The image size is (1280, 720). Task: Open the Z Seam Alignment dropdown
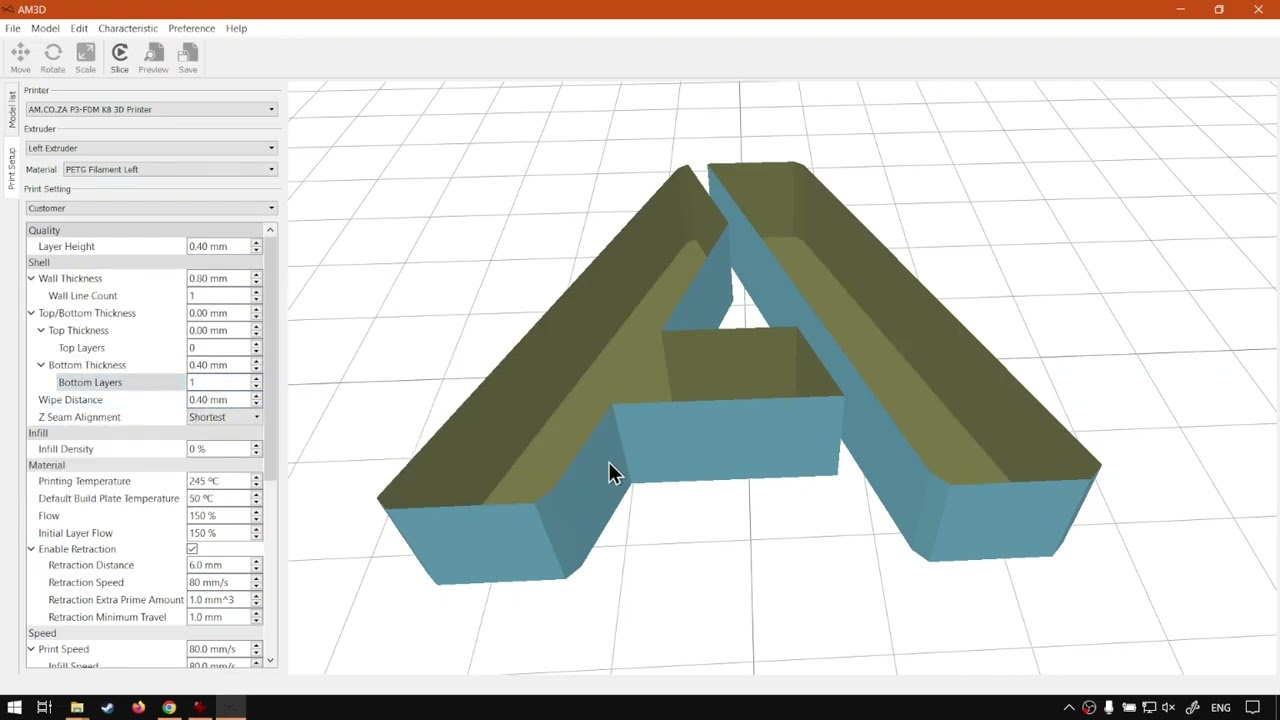pyautogui.click(x=224, y=417)
